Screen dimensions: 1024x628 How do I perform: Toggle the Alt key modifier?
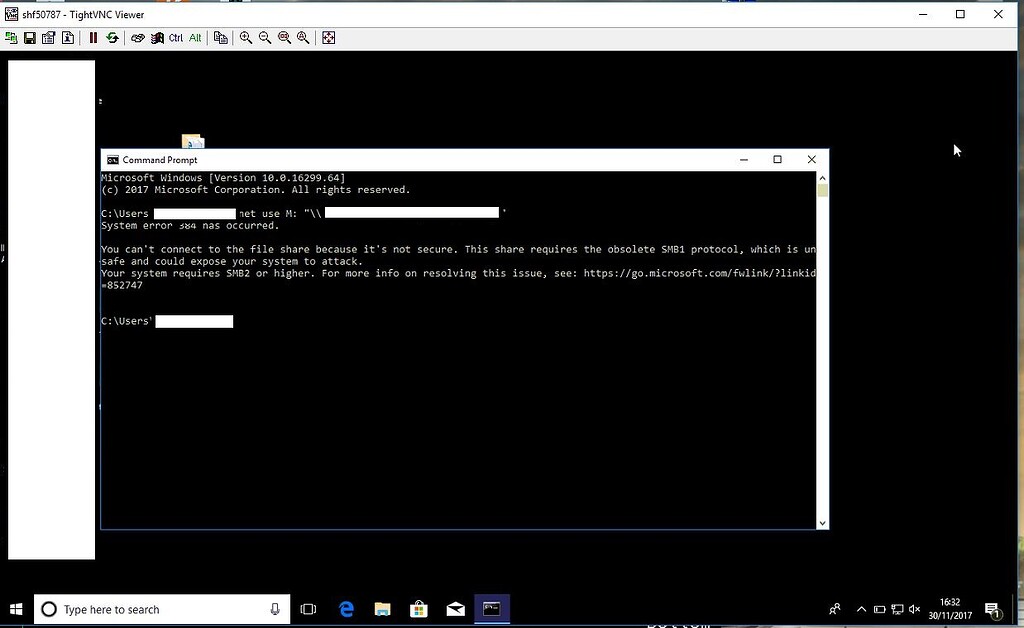coord(195,37)
